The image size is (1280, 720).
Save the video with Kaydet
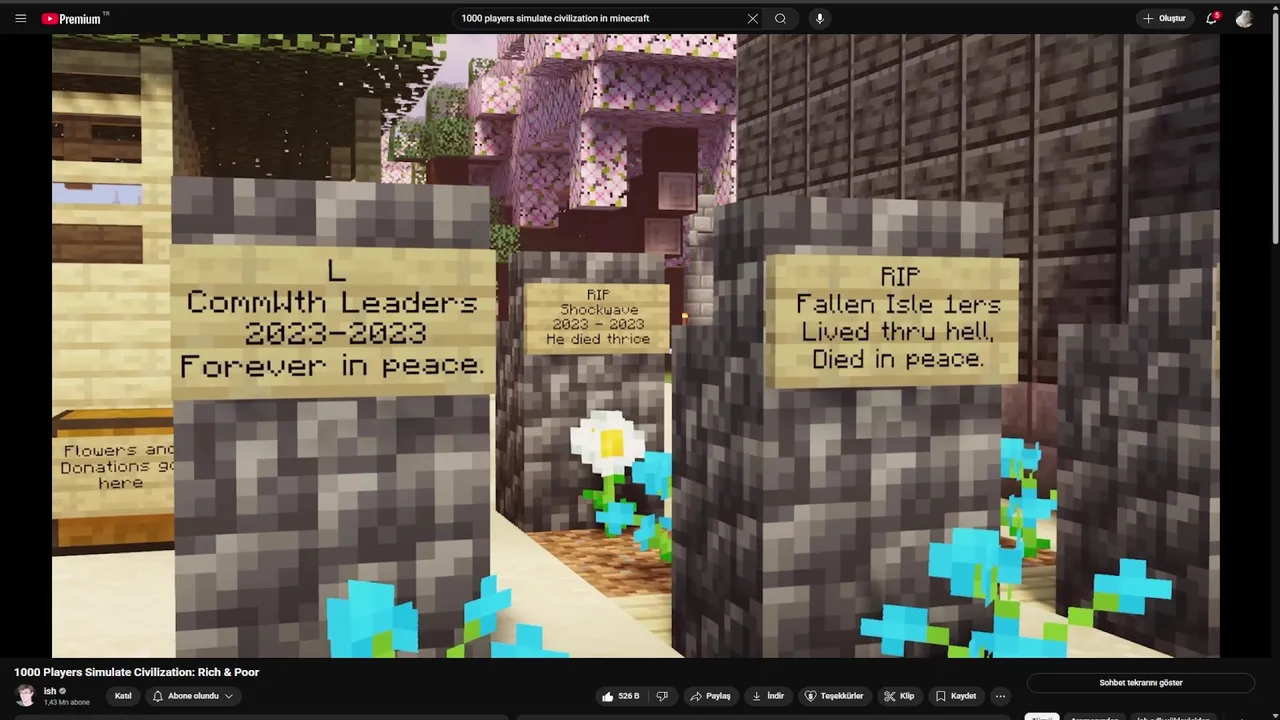[x=956, y=696]
